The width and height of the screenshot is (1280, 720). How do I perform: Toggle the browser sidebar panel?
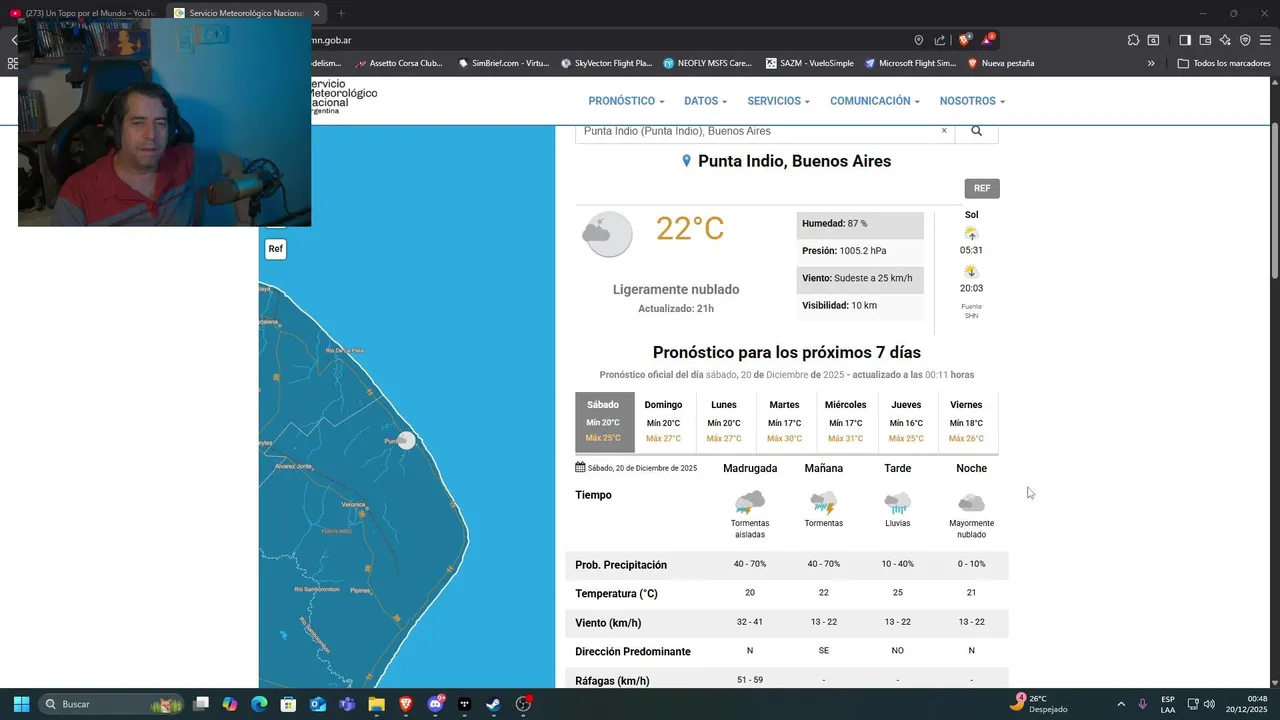click(x=1185, y=40)
